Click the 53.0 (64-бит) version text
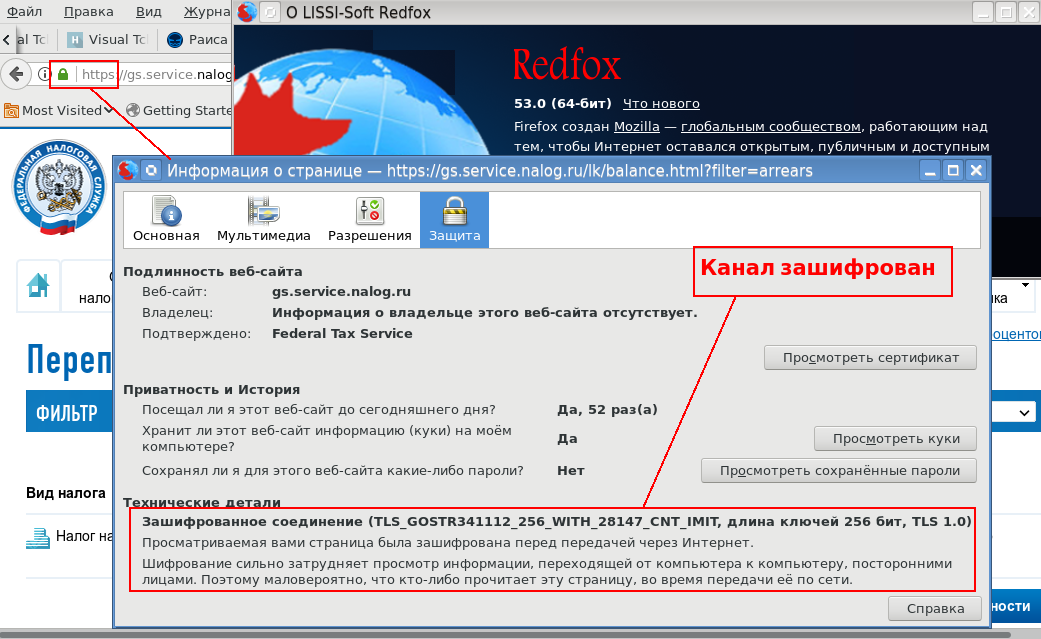1041x639 pixels. (x=562, y=104)
